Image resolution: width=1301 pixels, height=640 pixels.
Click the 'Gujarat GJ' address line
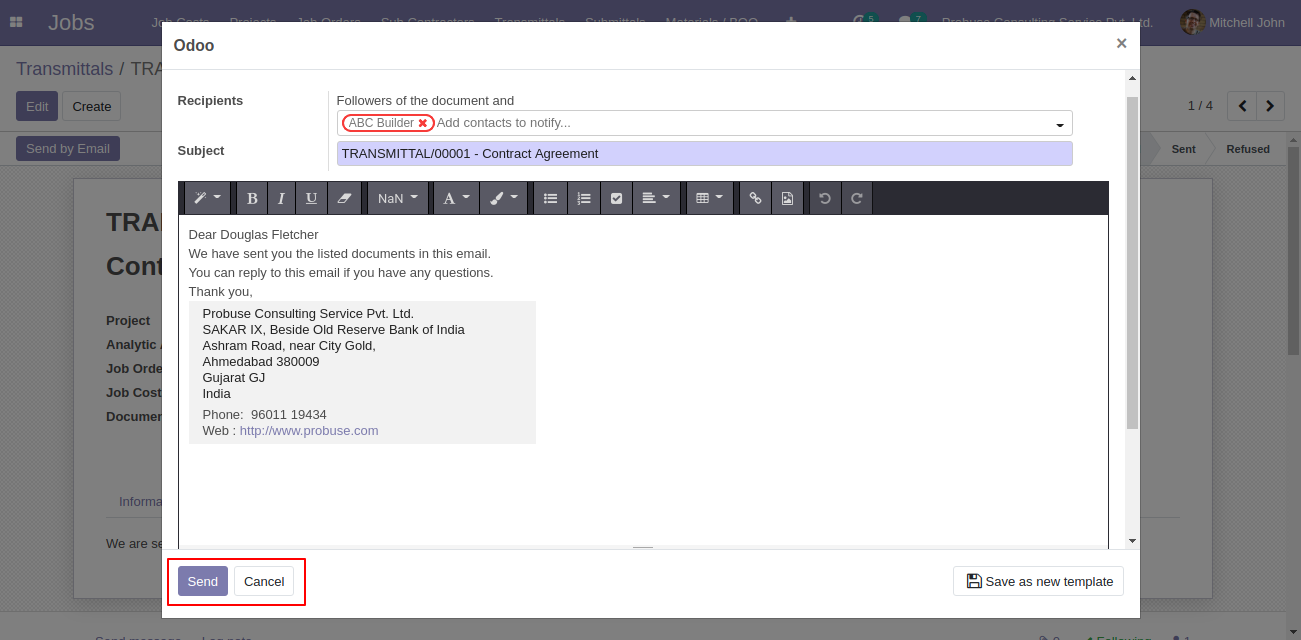234,378
